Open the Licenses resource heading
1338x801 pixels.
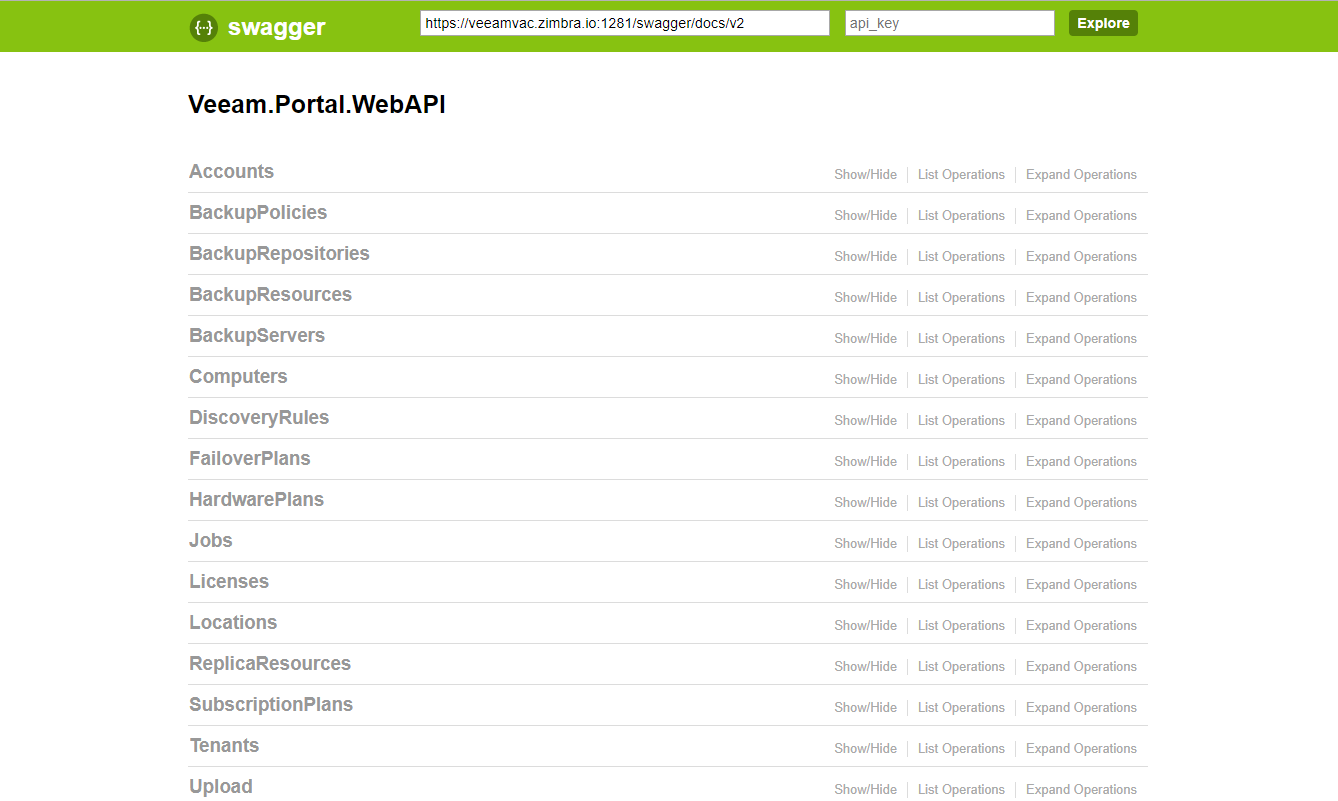229,582
